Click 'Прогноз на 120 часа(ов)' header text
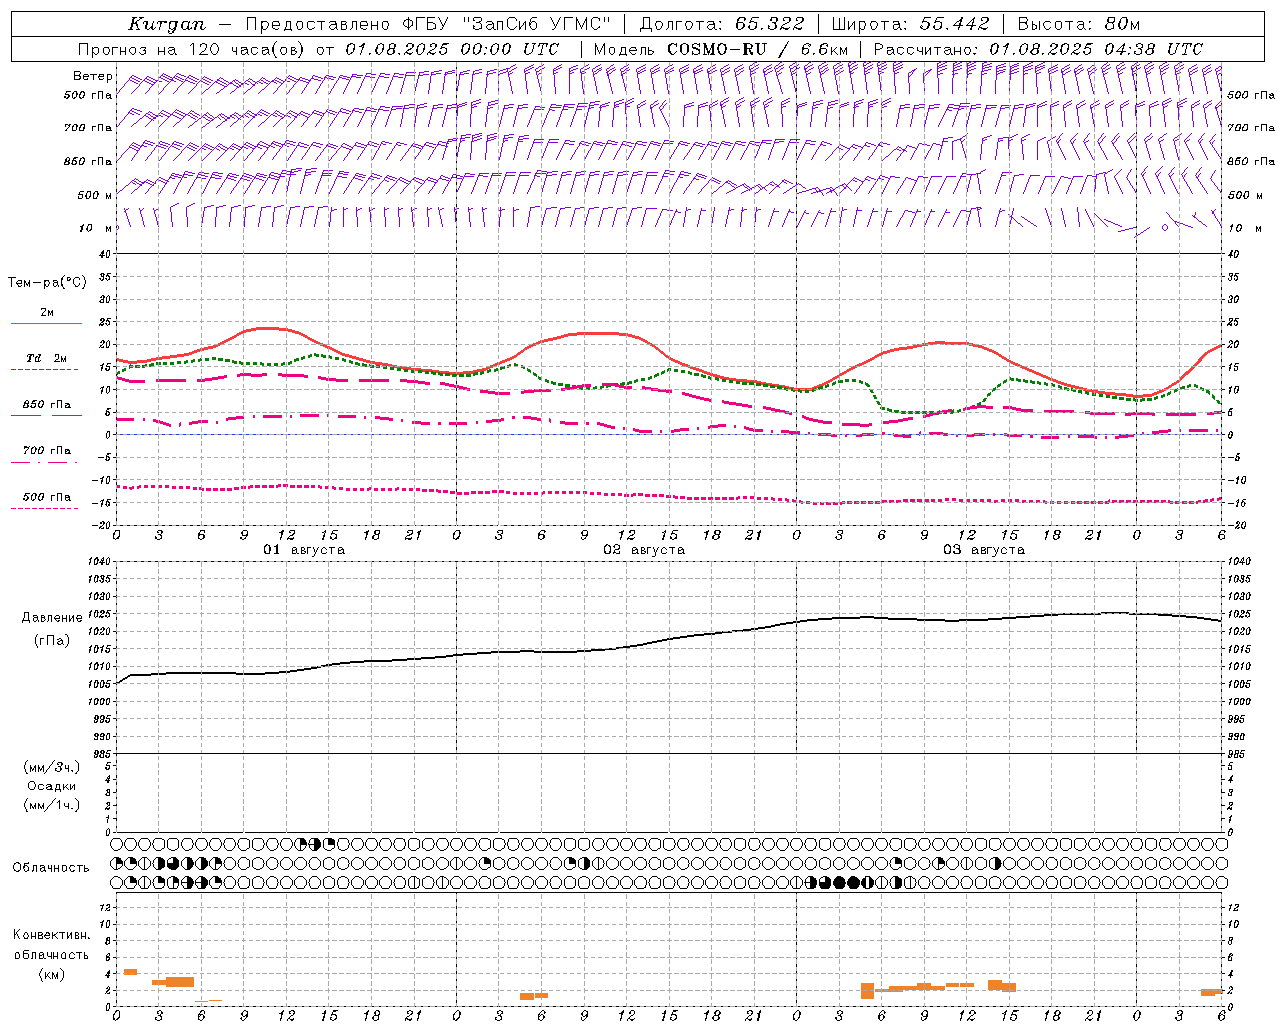Screen dimensions: 1280x1024 click(193, 49)
